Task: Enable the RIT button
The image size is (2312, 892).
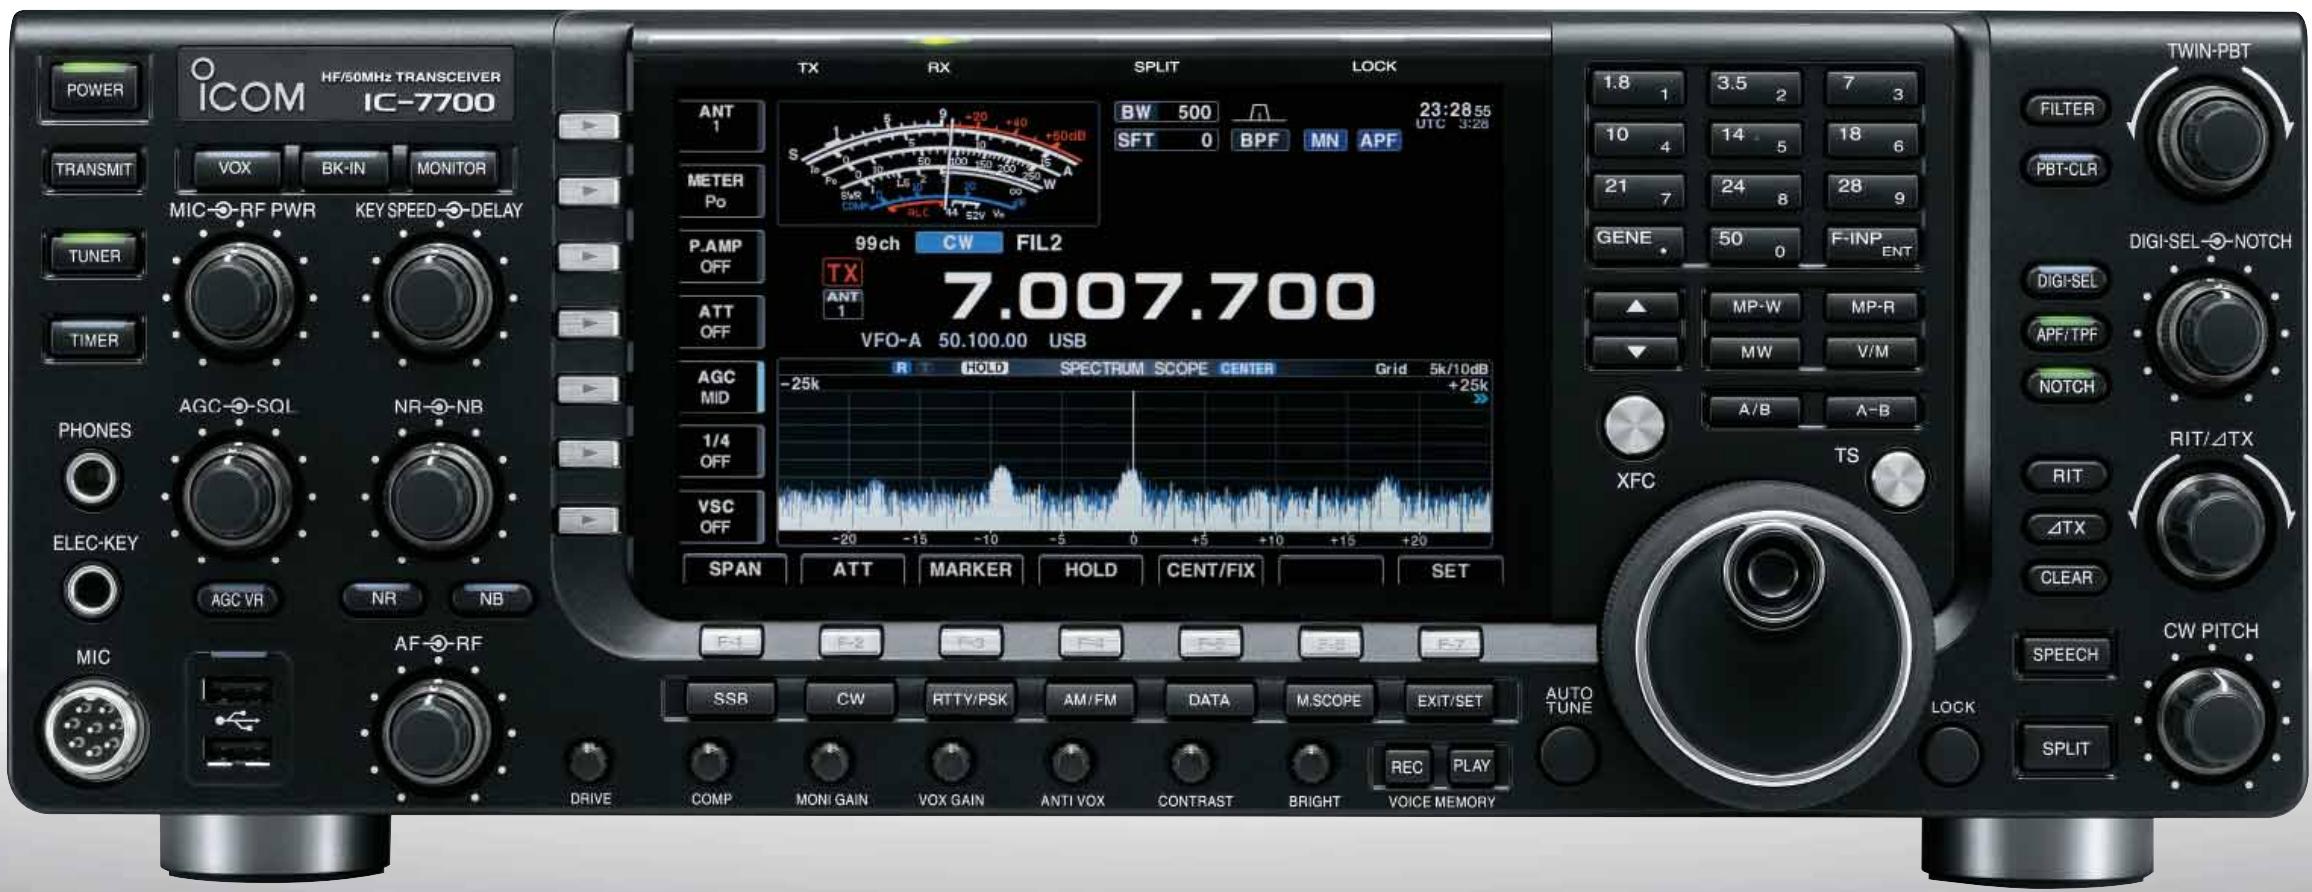Action: pyautogui.click(x=2066, y=476)
